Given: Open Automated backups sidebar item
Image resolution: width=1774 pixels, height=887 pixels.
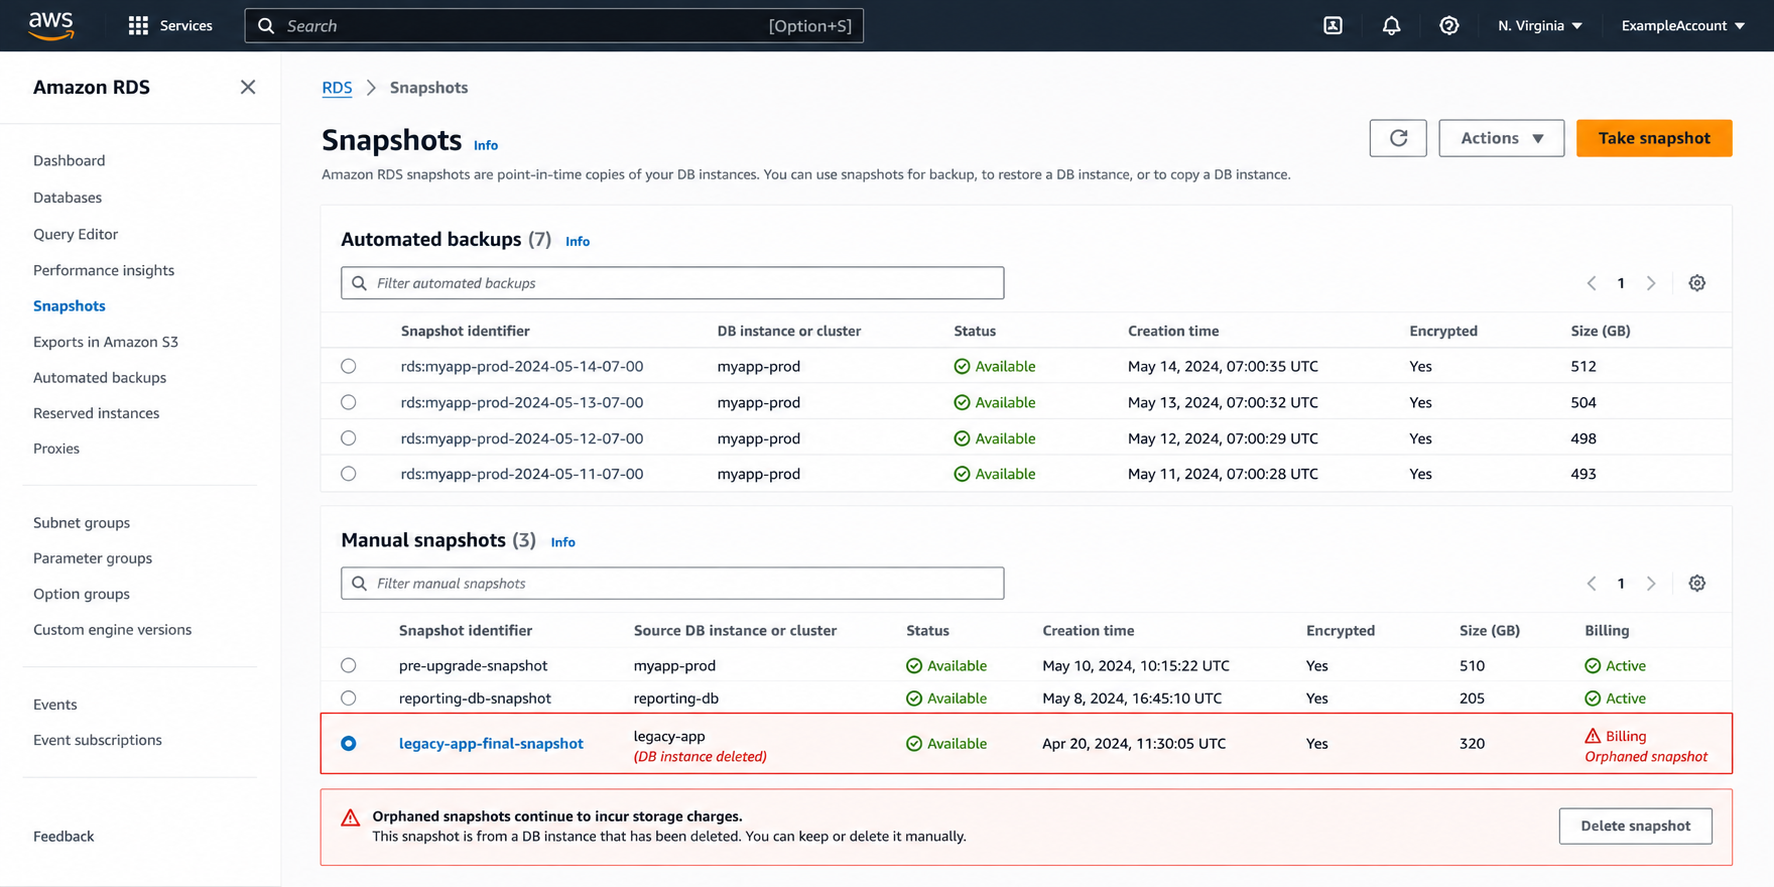Looking at the screenshot, I should point(99,378).
